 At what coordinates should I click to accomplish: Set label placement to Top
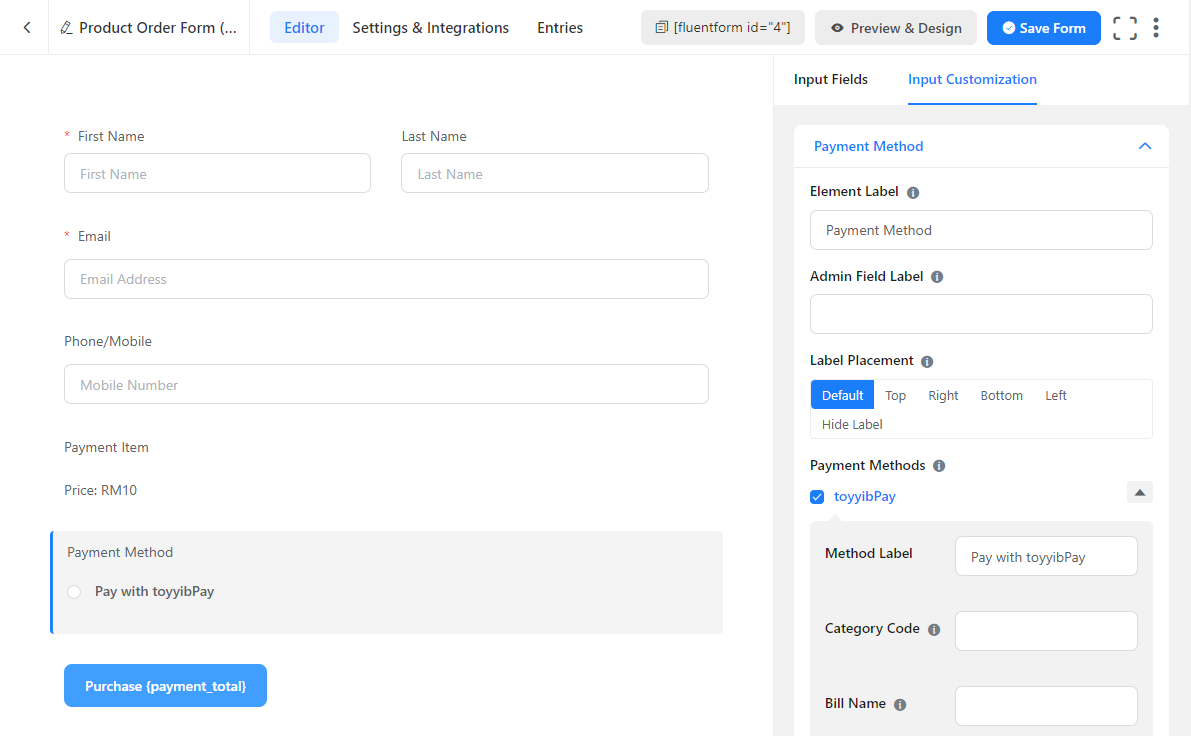point(895,395)
